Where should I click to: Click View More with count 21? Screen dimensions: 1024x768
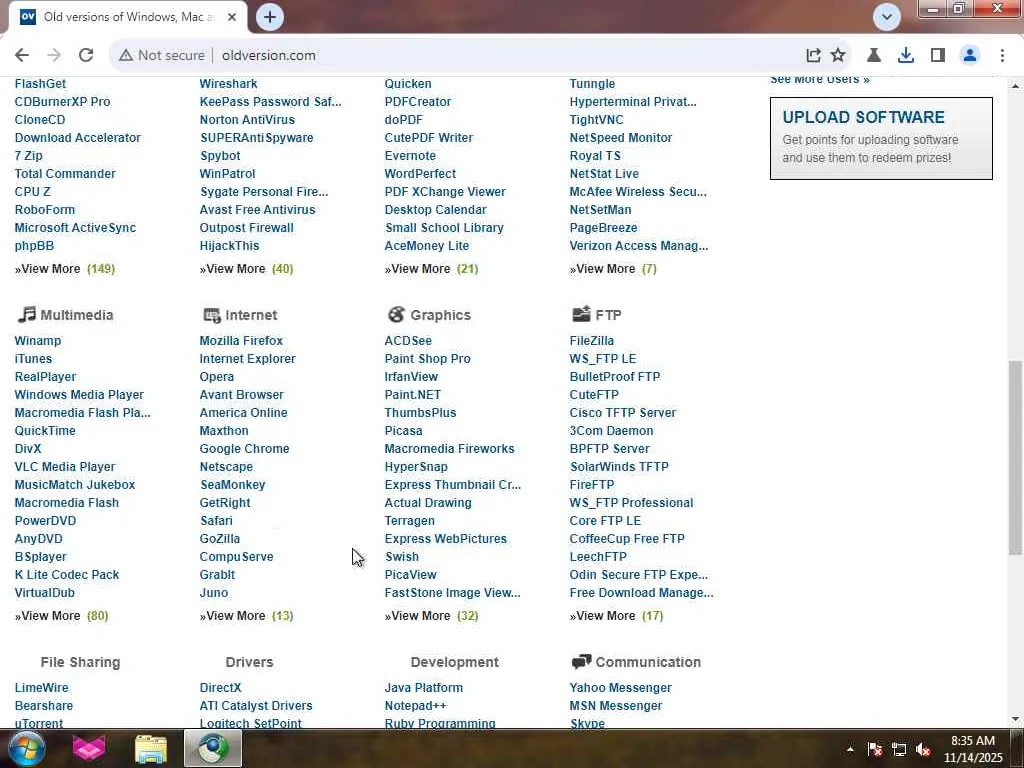tap(431, 269)
